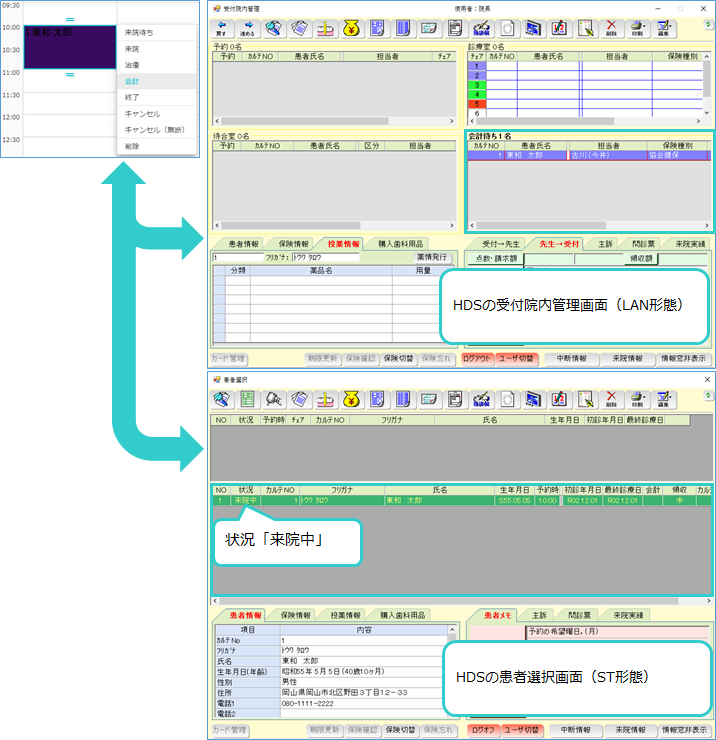Click the ログアウト button in top window
Viewport: 716px width, 740px height.
pyautogui.click(x=482, y=358)
